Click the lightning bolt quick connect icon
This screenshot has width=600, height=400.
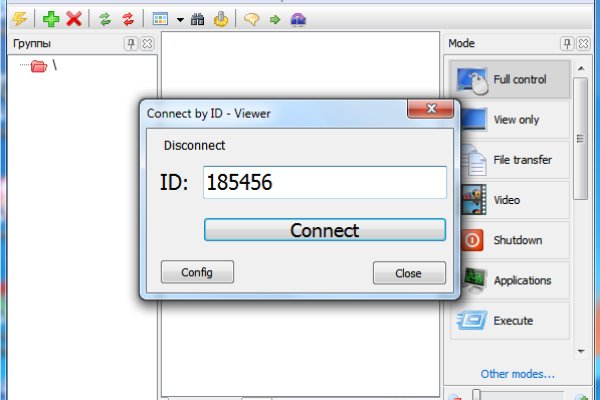tap(20, 19)
